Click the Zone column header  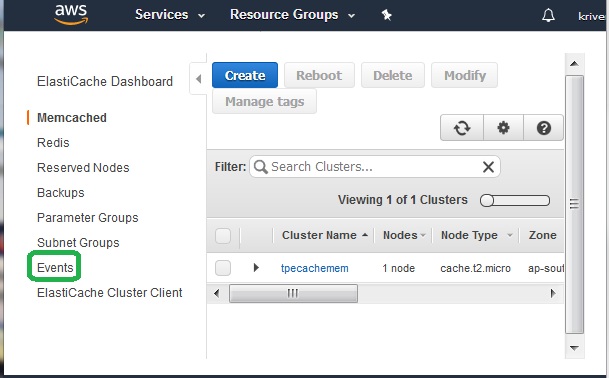tap(542, 235)
